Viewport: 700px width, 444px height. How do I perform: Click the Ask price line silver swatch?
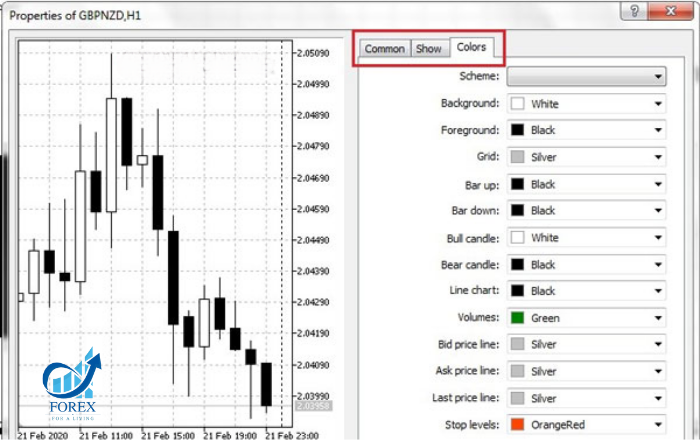(517, 371)
